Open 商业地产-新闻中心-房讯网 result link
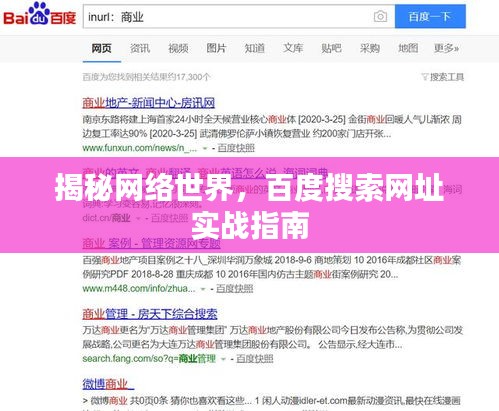The image size is (499, 411). [x=149, y=103]
